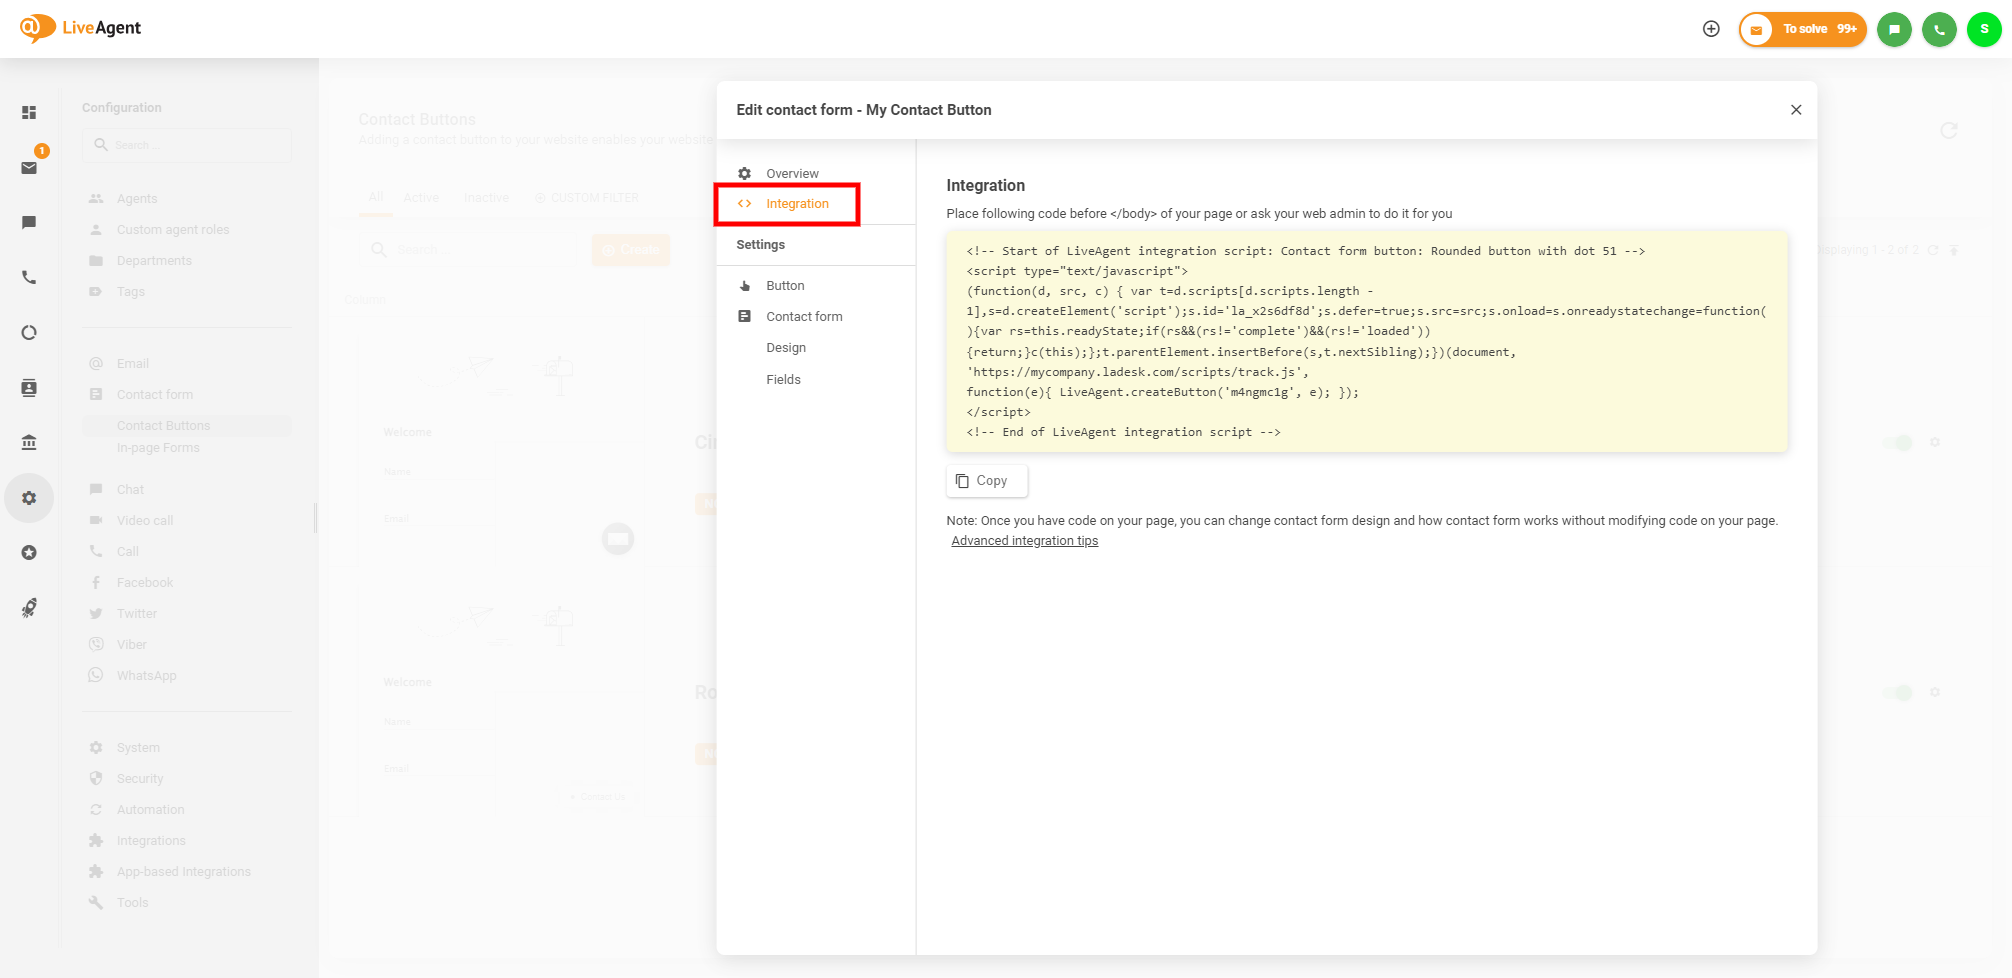Image resolution: width=2012 pixels, height=978 pixels.
Task: Open the Reports circle icon in sidebar
Action: (29, 333)
